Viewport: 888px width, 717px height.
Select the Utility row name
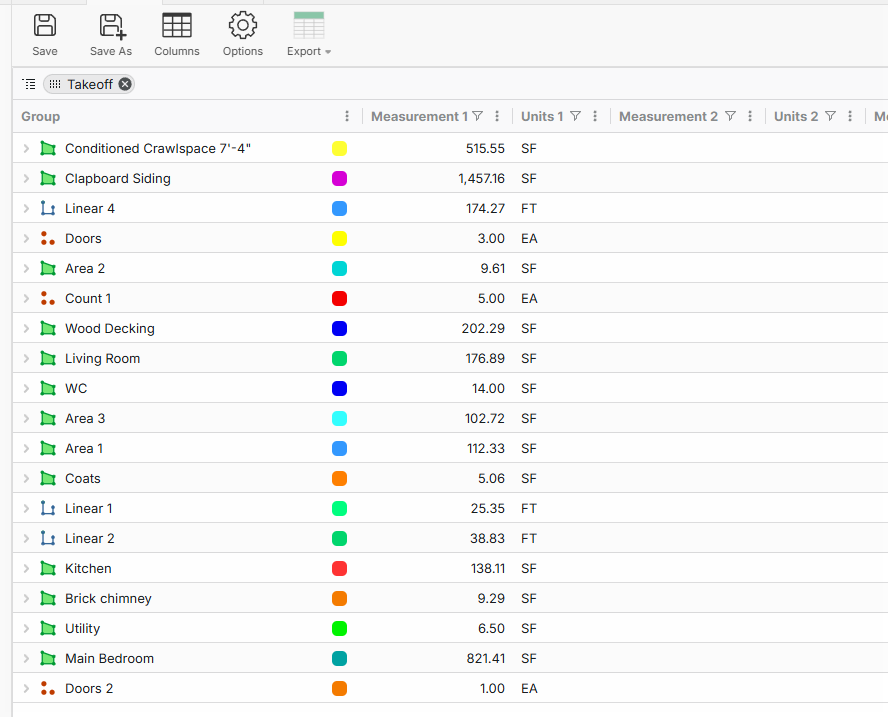click(x=83, y=629)
